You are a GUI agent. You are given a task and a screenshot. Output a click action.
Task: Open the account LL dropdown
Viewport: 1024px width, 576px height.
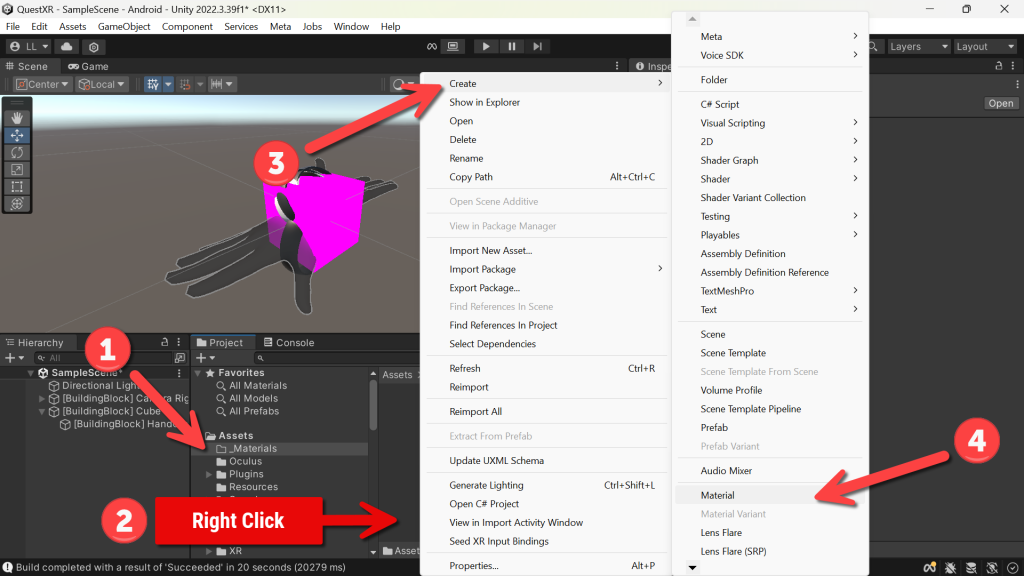(29, 46)
